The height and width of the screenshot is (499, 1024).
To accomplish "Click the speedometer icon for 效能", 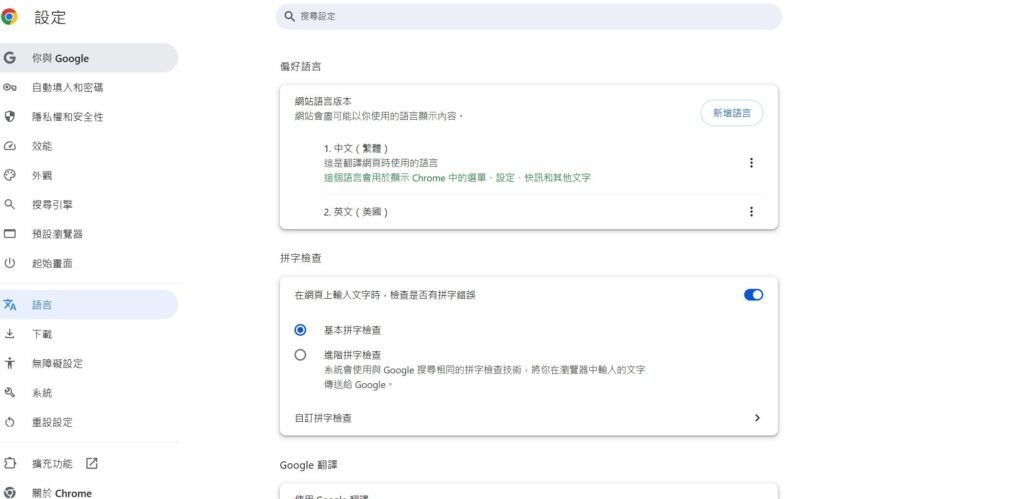I will [9, 146].
